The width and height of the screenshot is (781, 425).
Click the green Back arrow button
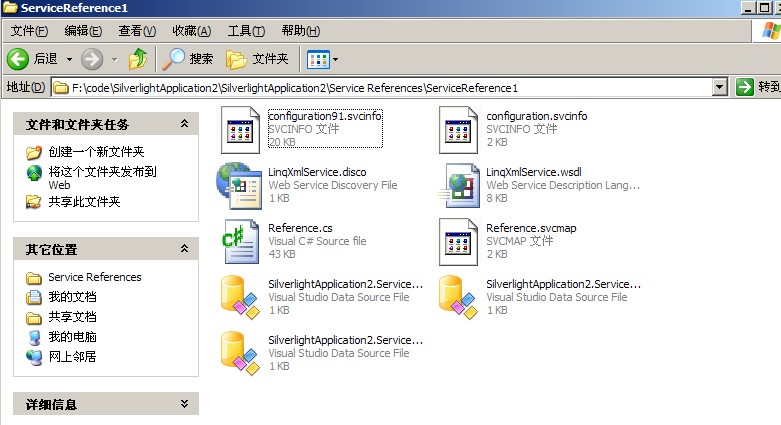pos(17,59)
